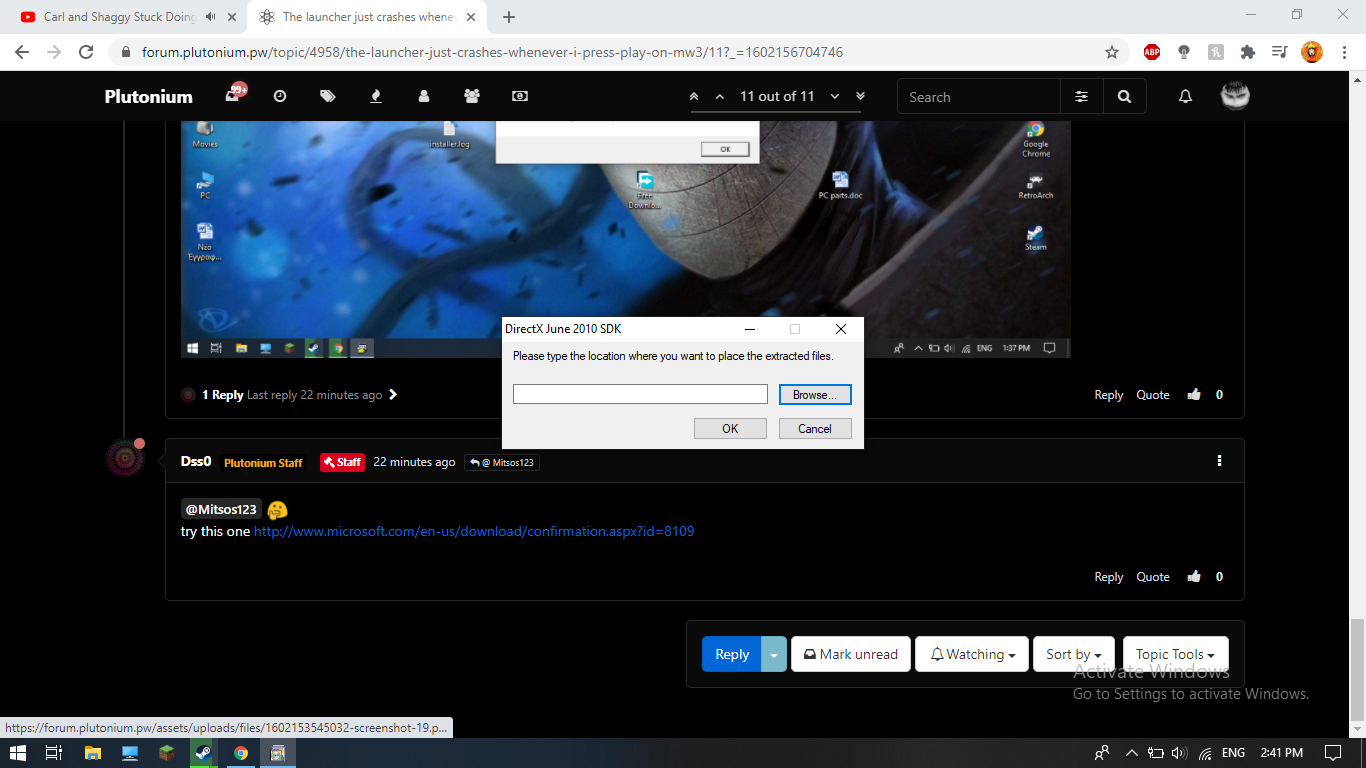Open the Recent topics clock icon
This screenshot has width=1366, height=768.
pos(280,96)
